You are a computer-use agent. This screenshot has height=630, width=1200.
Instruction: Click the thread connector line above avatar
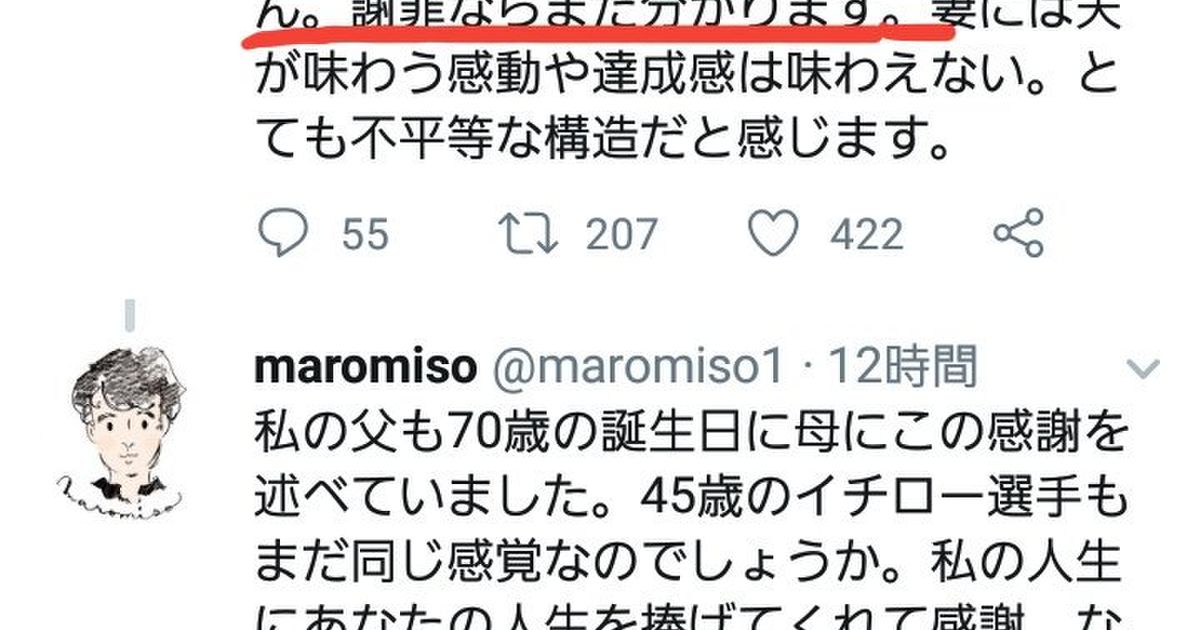[129, 316]
